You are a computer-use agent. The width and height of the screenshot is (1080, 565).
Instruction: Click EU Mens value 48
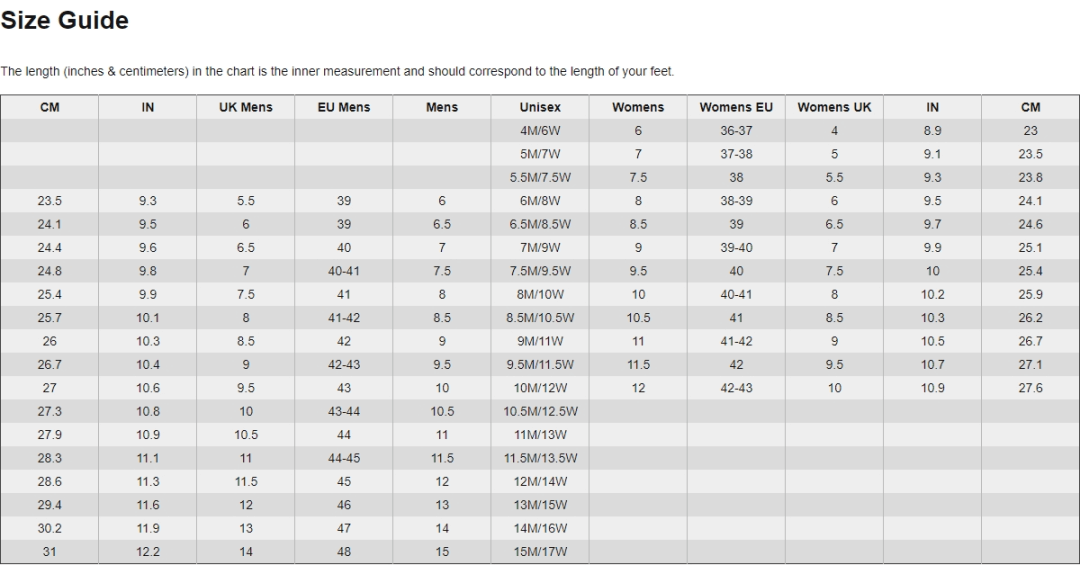(x=344, y=553)
